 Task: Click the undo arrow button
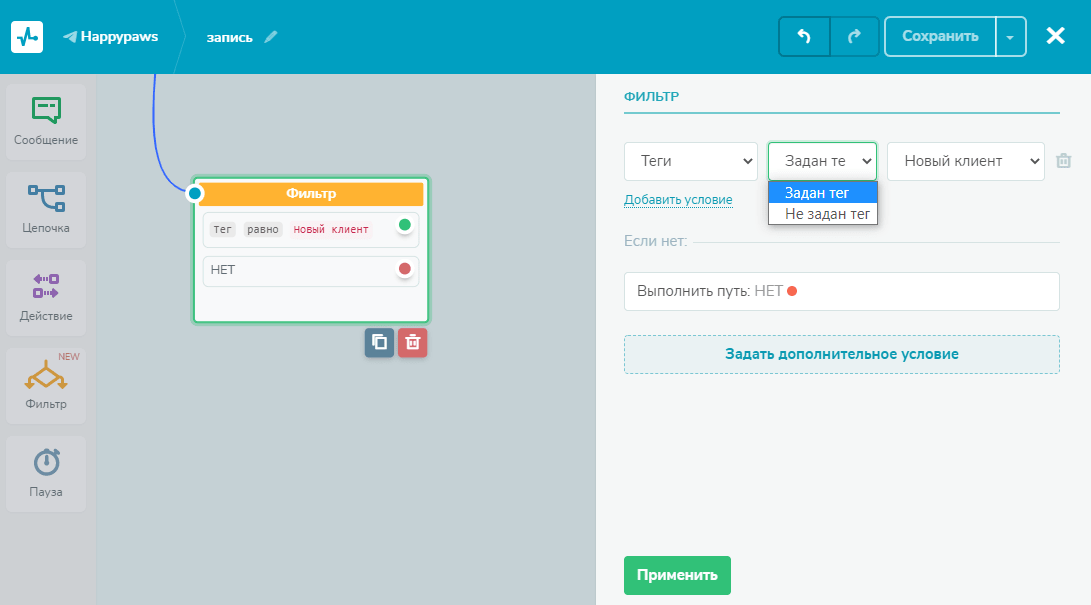point(804,36)
